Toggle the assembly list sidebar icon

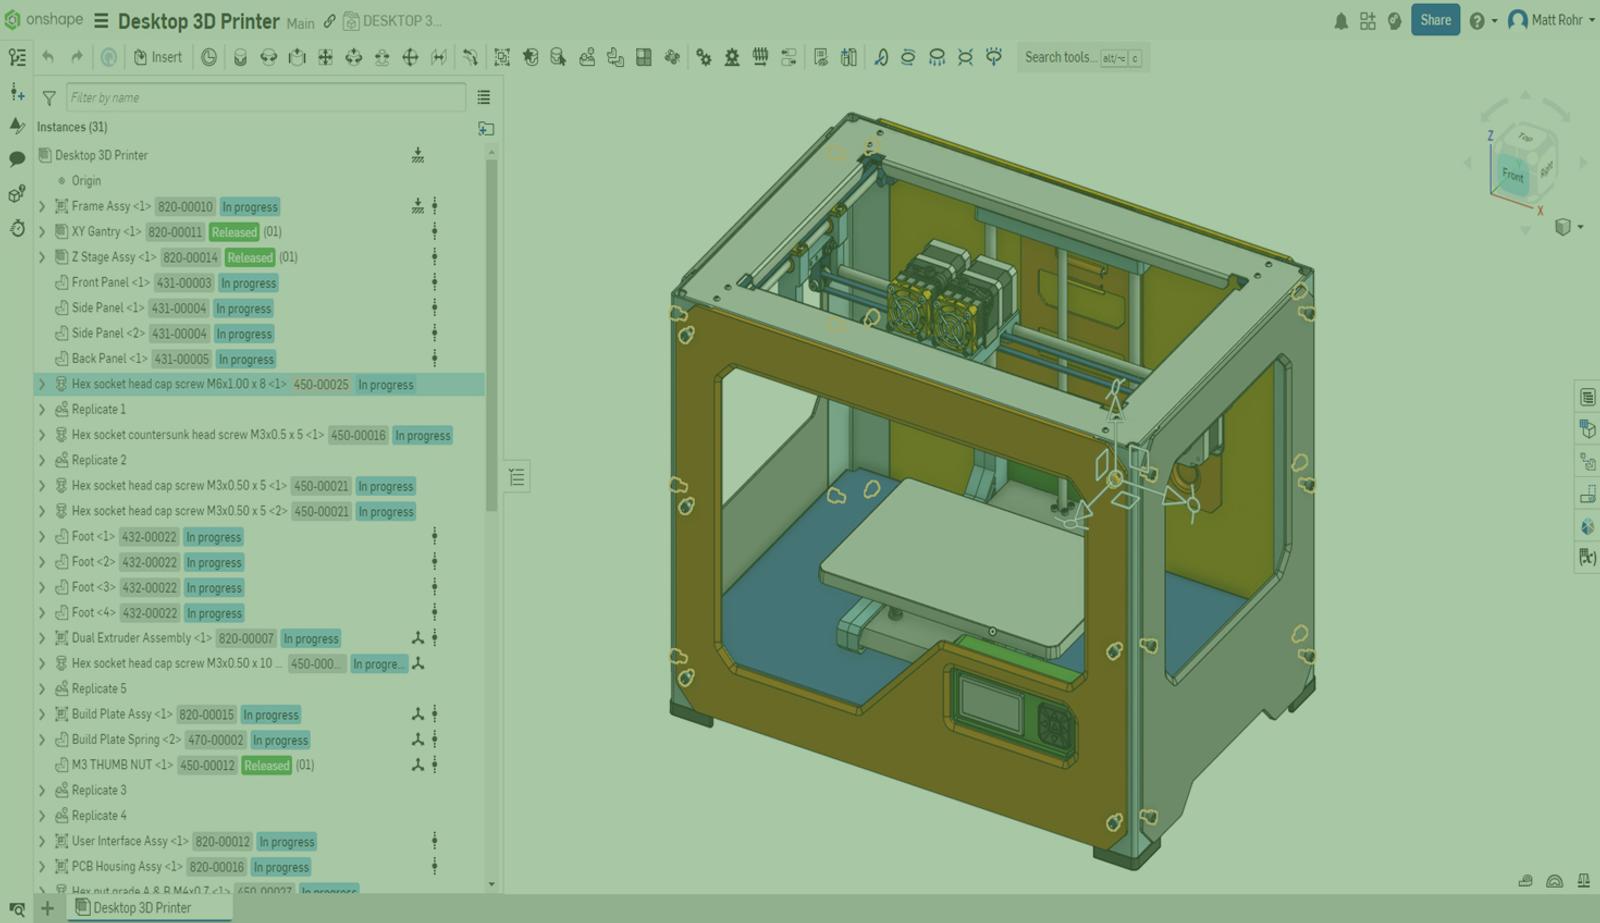[17, 58]
